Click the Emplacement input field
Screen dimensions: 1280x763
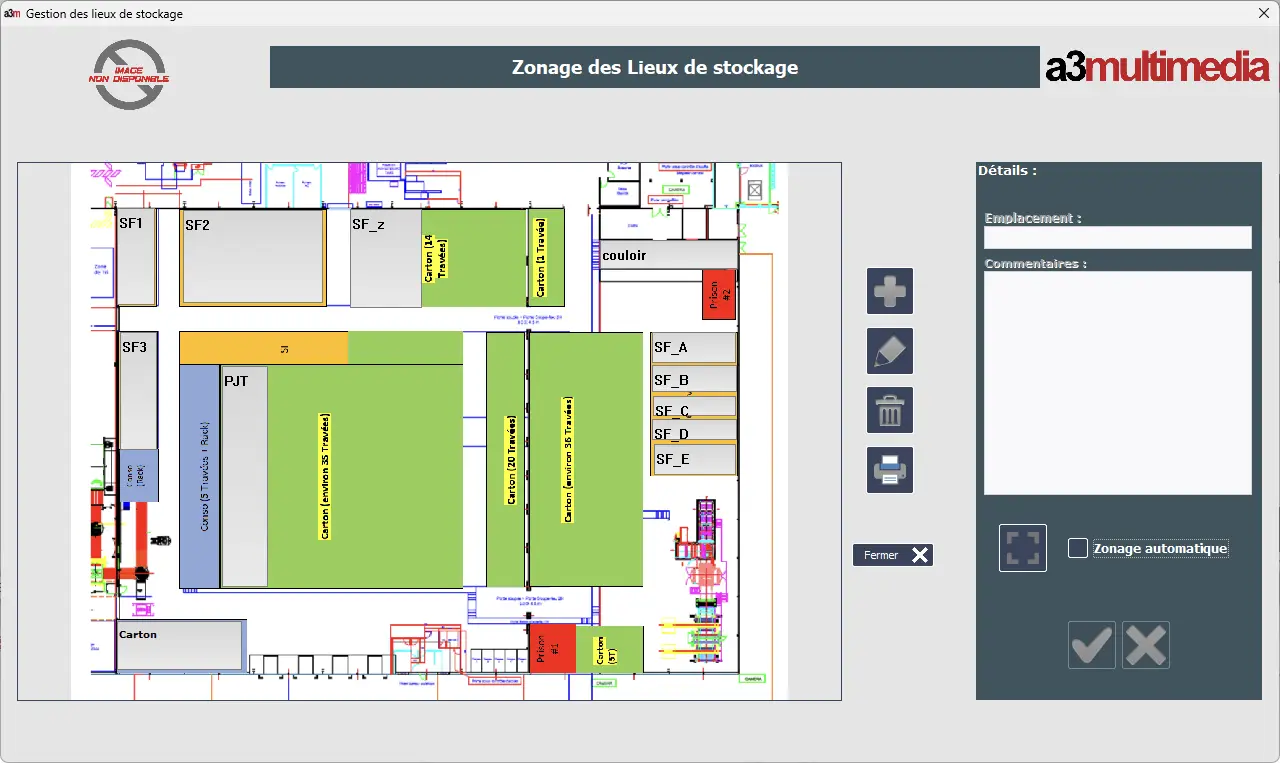click(1118, 237)
